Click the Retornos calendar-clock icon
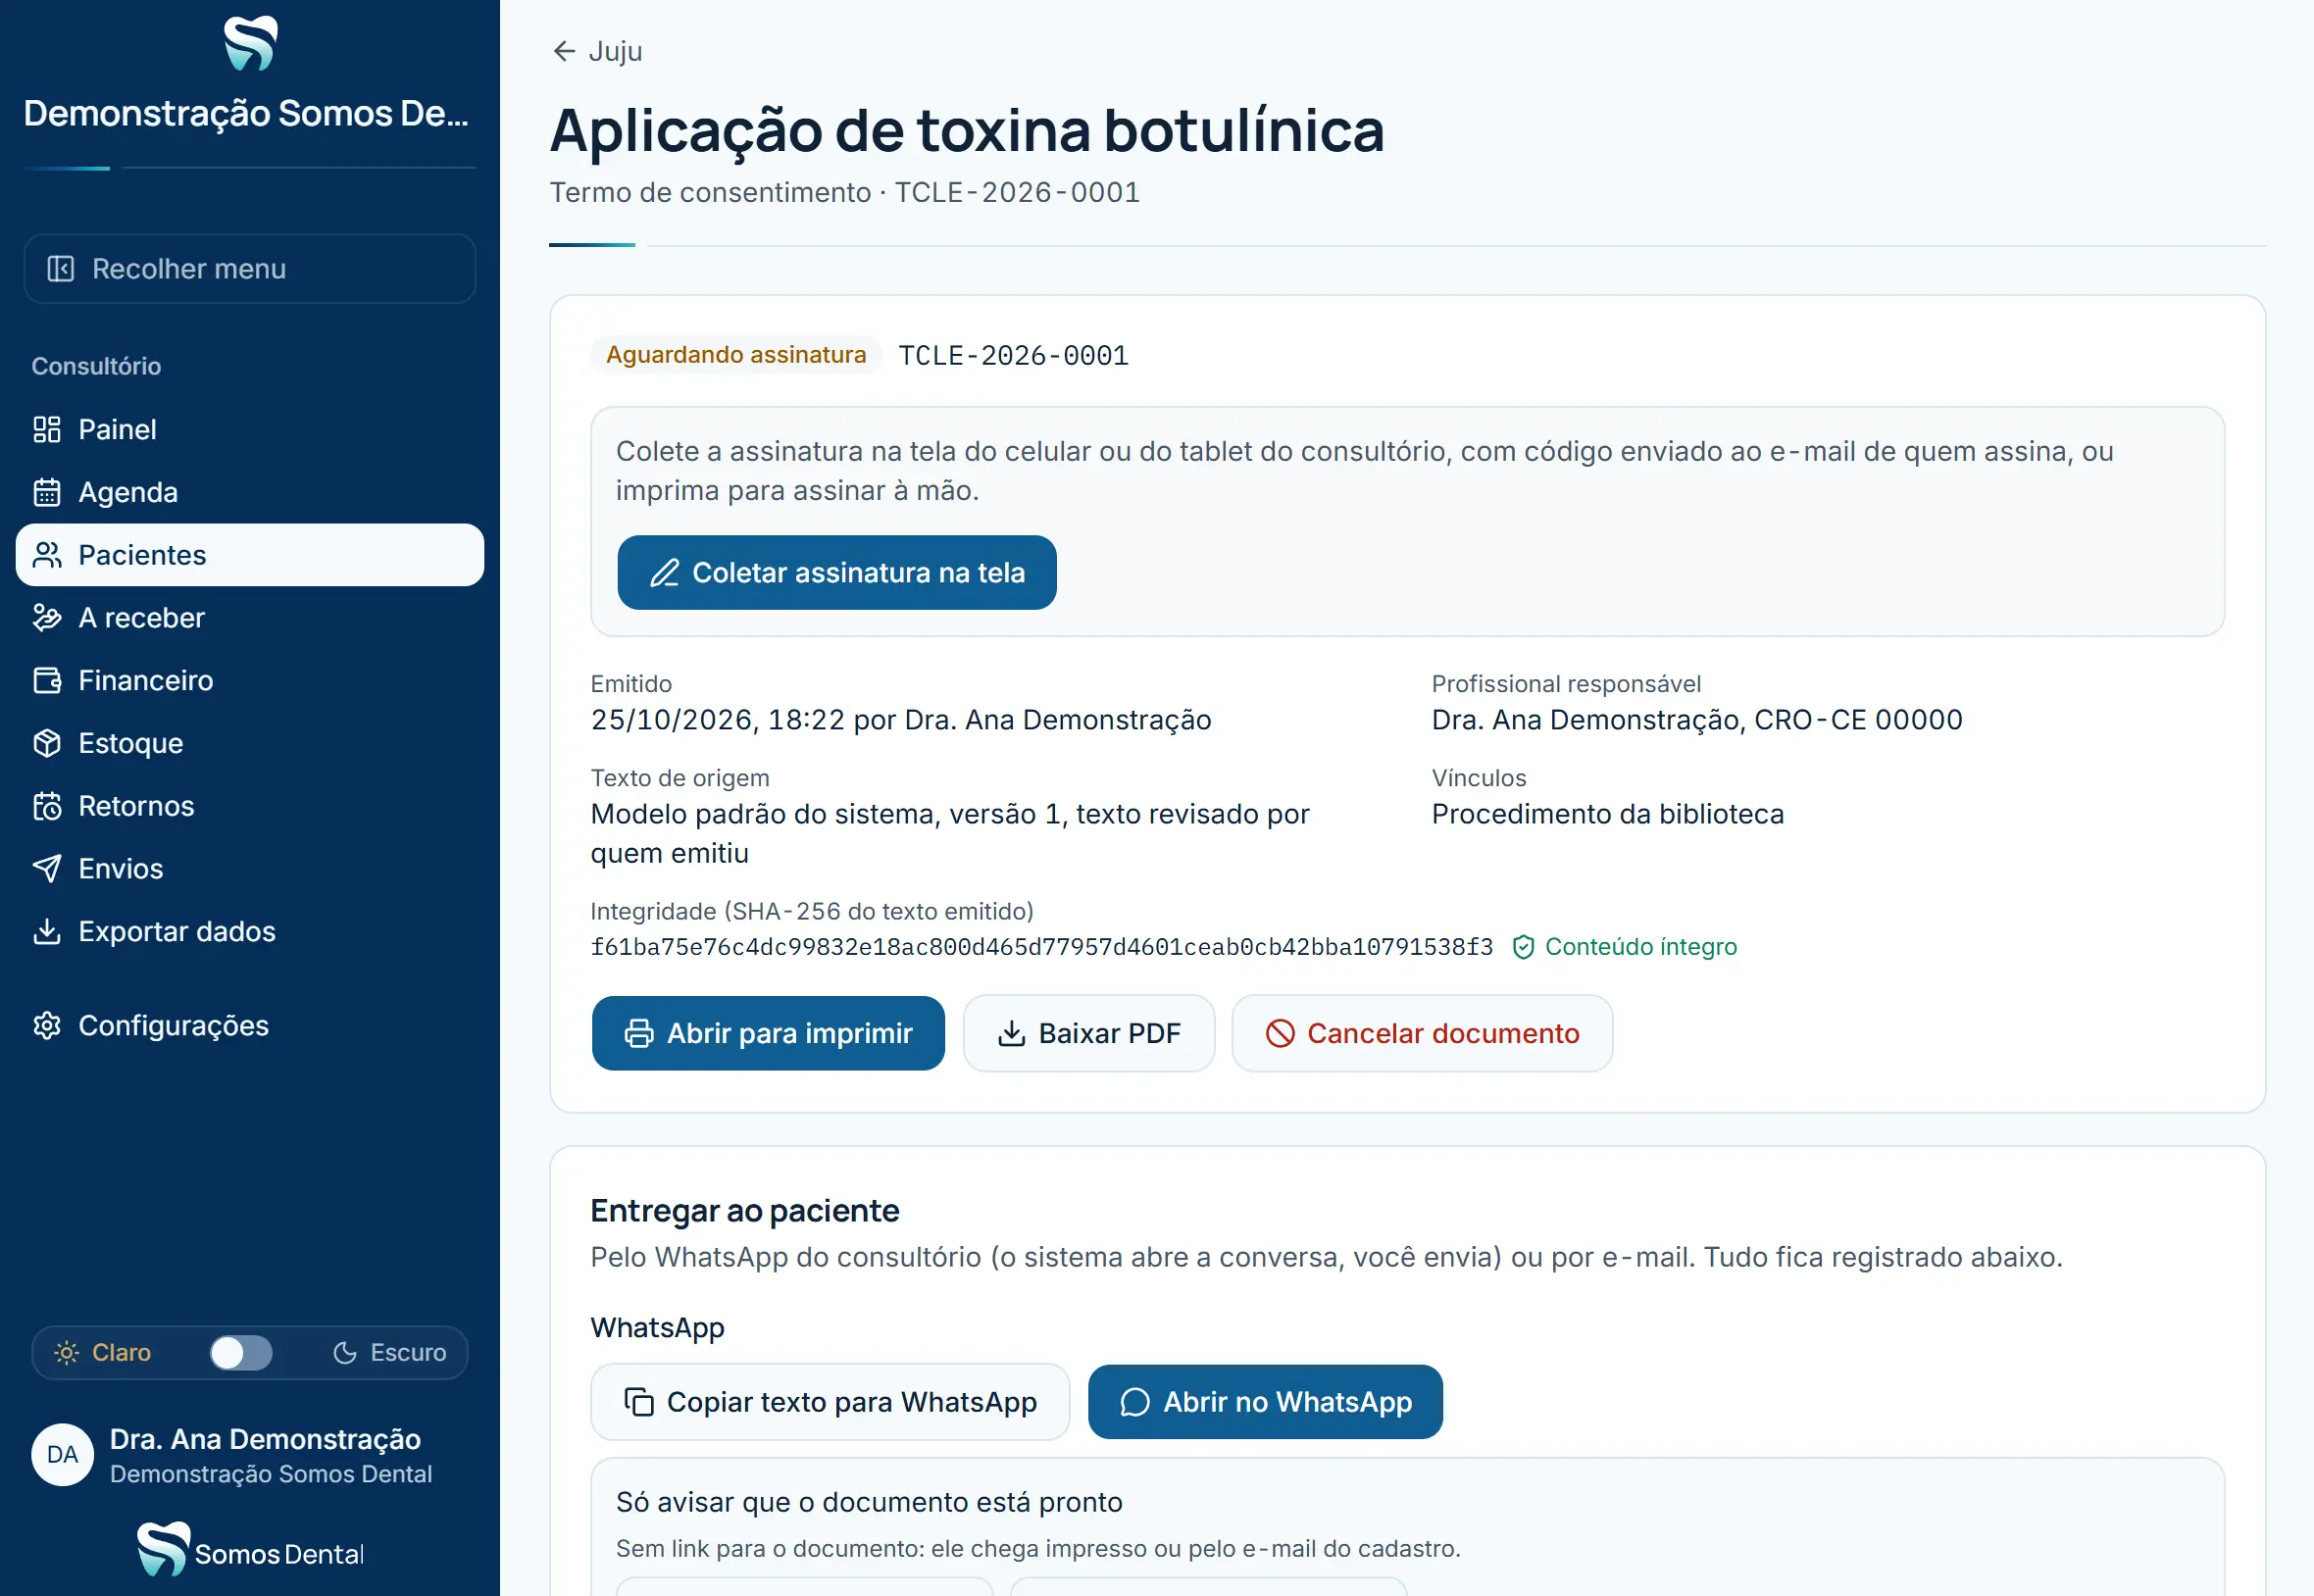The height and width of the screenshot is (1596, 2314). 47,806
